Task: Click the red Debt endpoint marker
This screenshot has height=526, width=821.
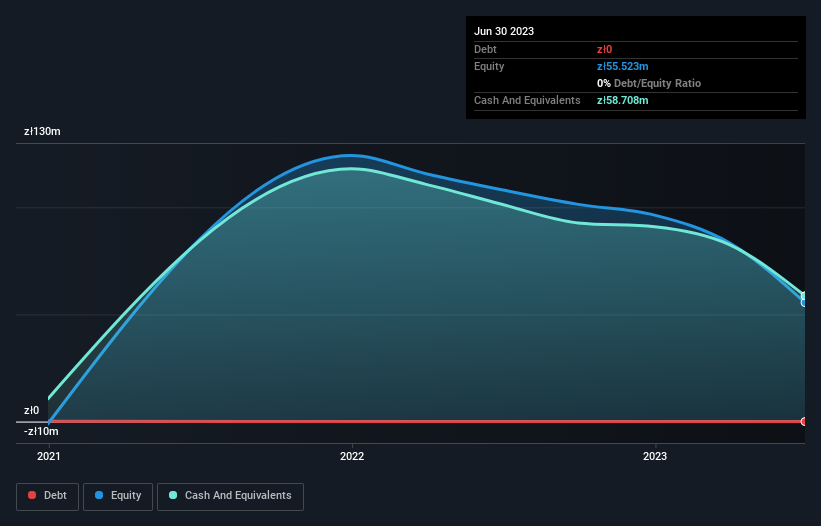Action: pos(804,421)
